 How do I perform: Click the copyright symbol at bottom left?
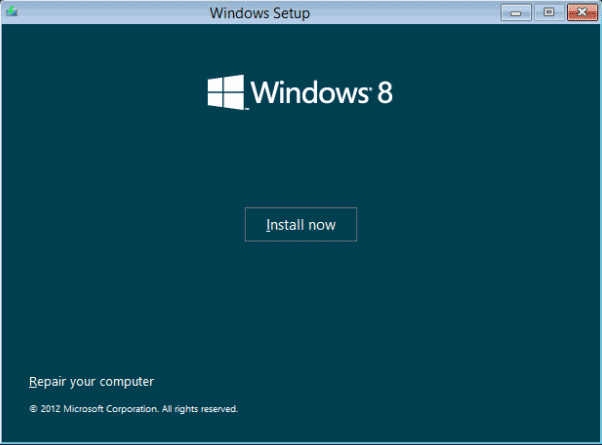33,409
